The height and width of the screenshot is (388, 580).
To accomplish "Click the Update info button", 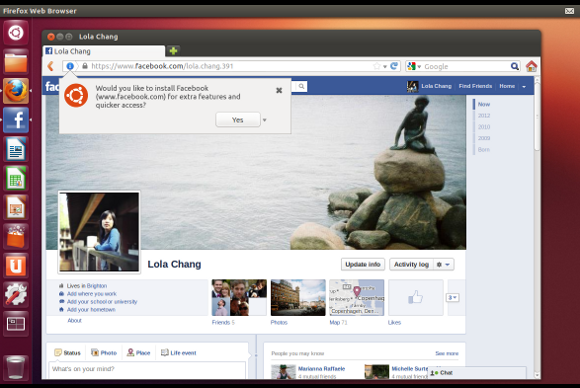I will [363, 264].
